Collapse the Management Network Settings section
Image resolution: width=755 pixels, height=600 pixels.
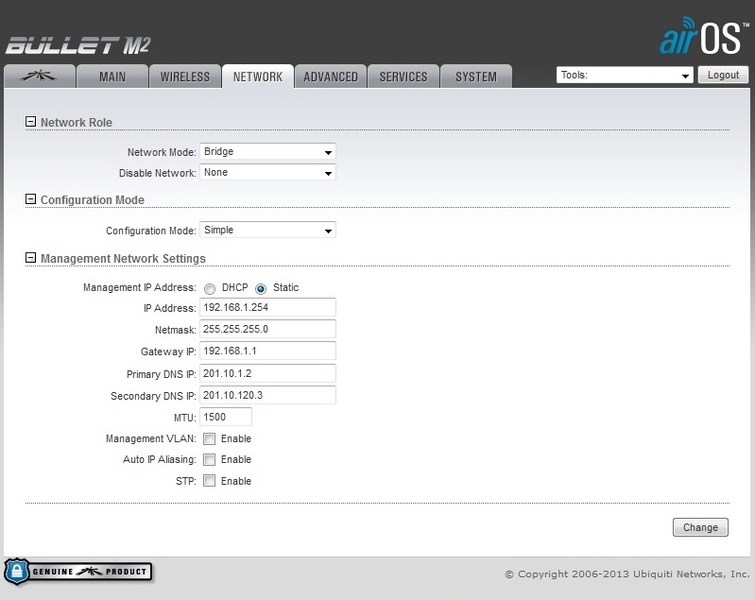(x=30, y=258)
